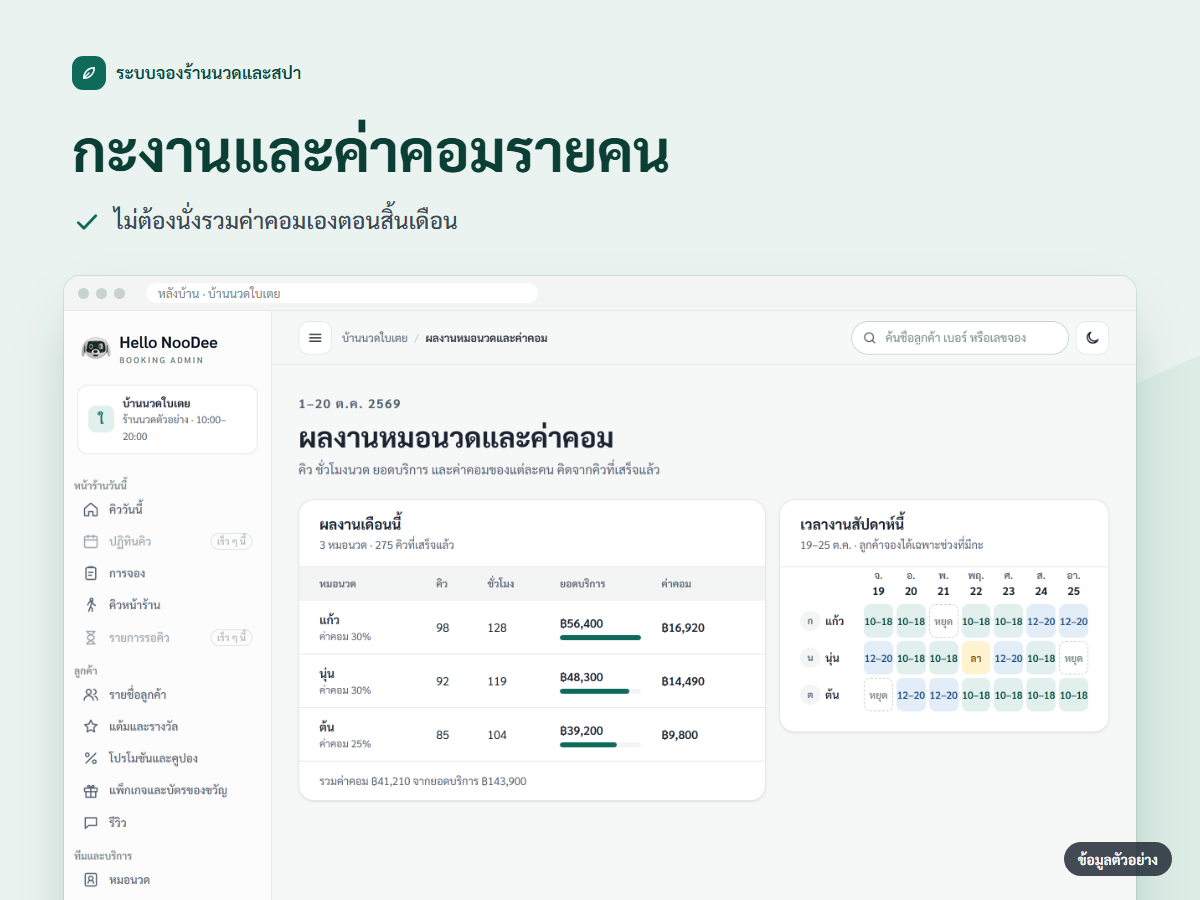The image size is (1200, 900).
Task: Click the checkmark icon beside ไม่ต้องนั่งรวมค่าคอม
Action: [87, 221]
